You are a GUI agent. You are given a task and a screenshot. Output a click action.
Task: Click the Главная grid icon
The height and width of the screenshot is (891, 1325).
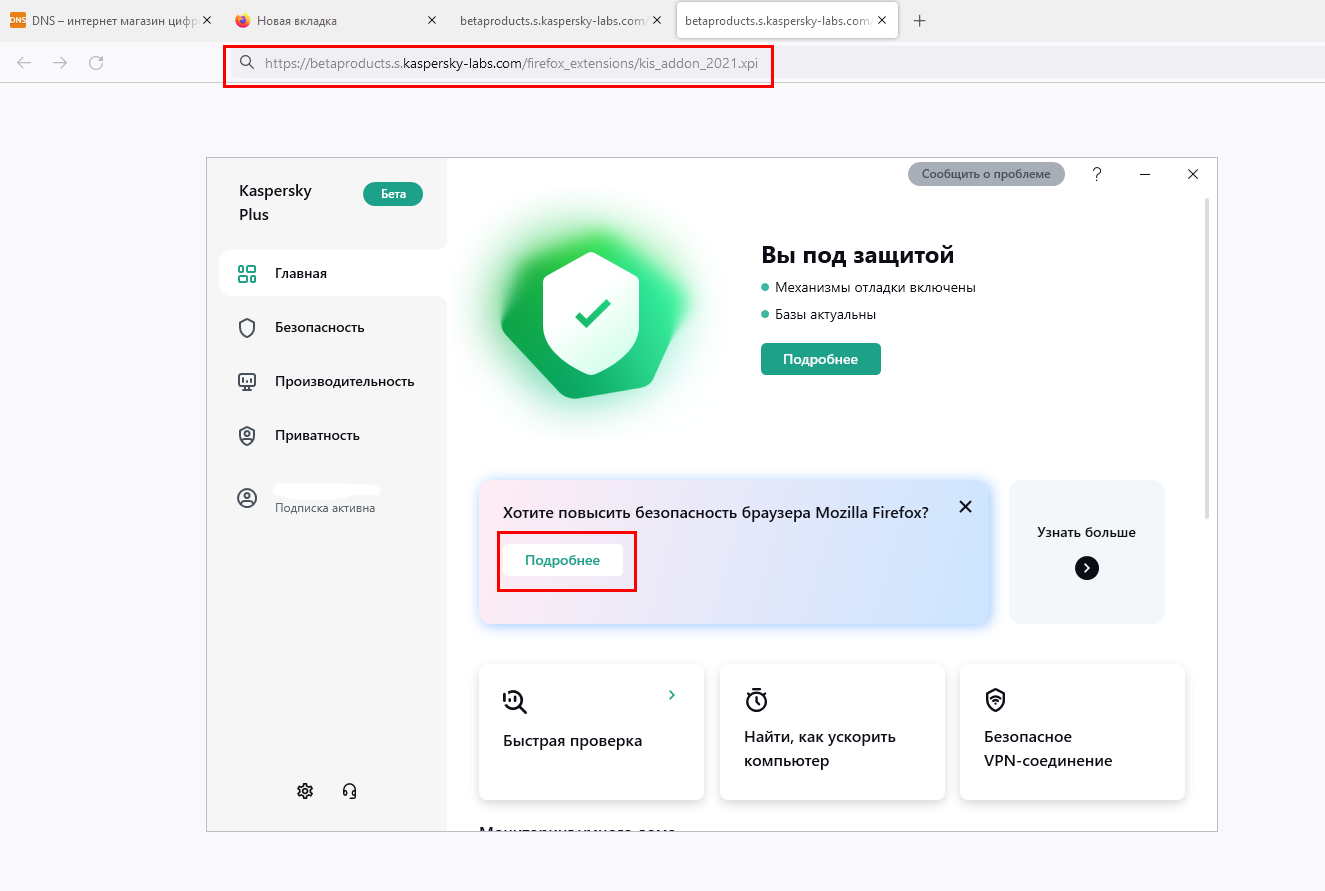coord(247,273)
